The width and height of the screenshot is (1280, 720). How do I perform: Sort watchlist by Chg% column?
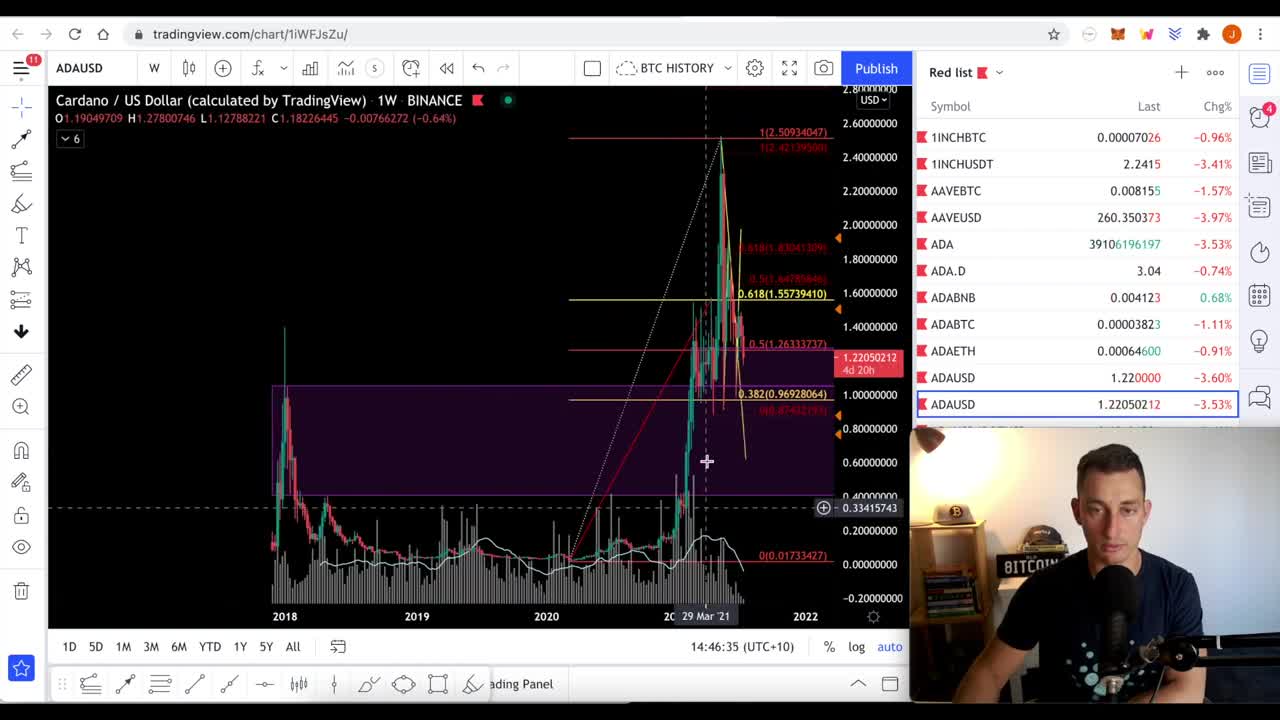click(1217, 106)
